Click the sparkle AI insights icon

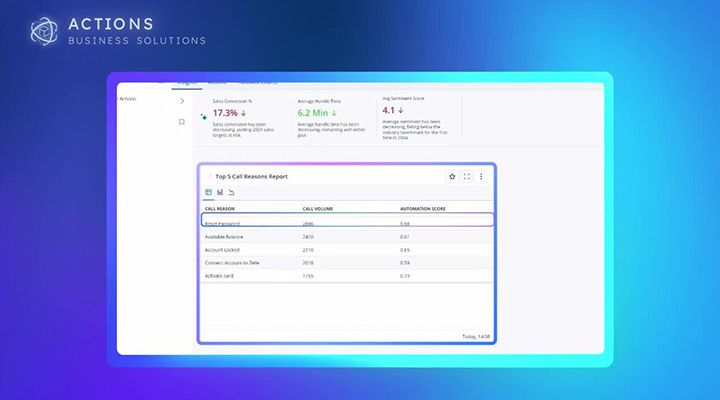(x=204, y=116)
